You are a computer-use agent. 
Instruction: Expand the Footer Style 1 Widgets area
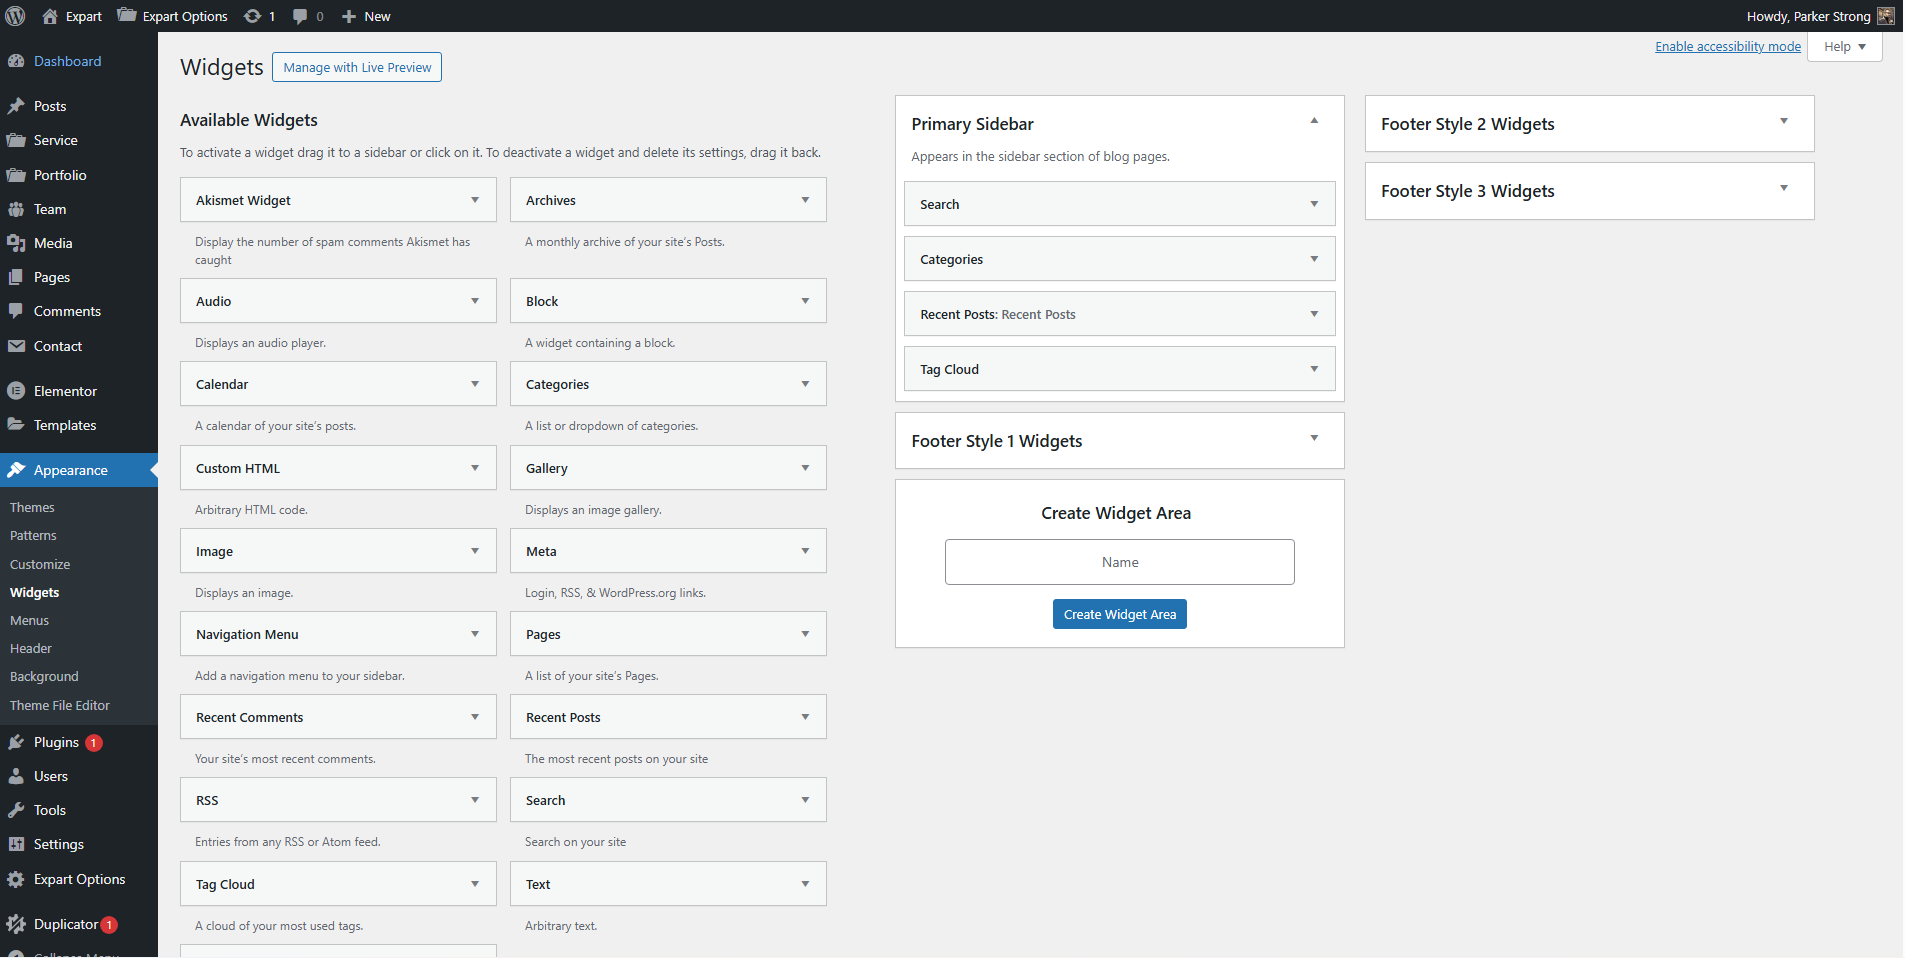1314,439
